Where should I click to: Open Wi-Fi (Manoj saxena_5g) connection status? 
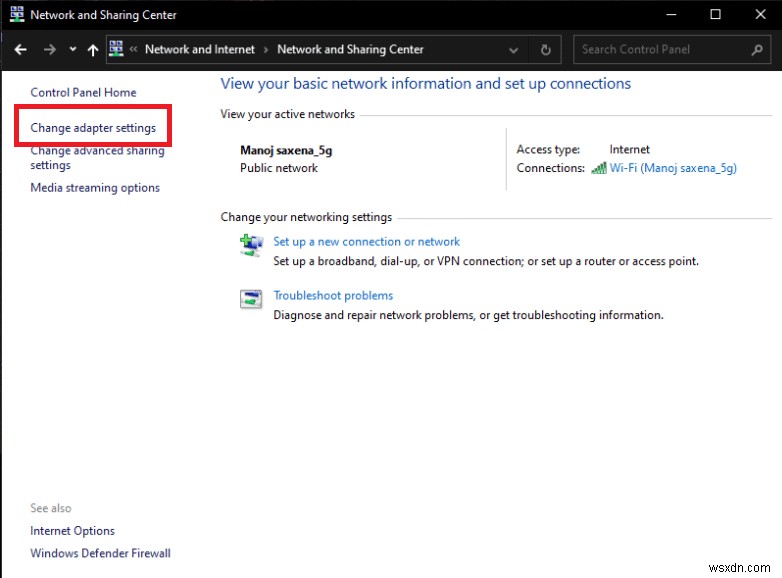(x=673, y=168)
